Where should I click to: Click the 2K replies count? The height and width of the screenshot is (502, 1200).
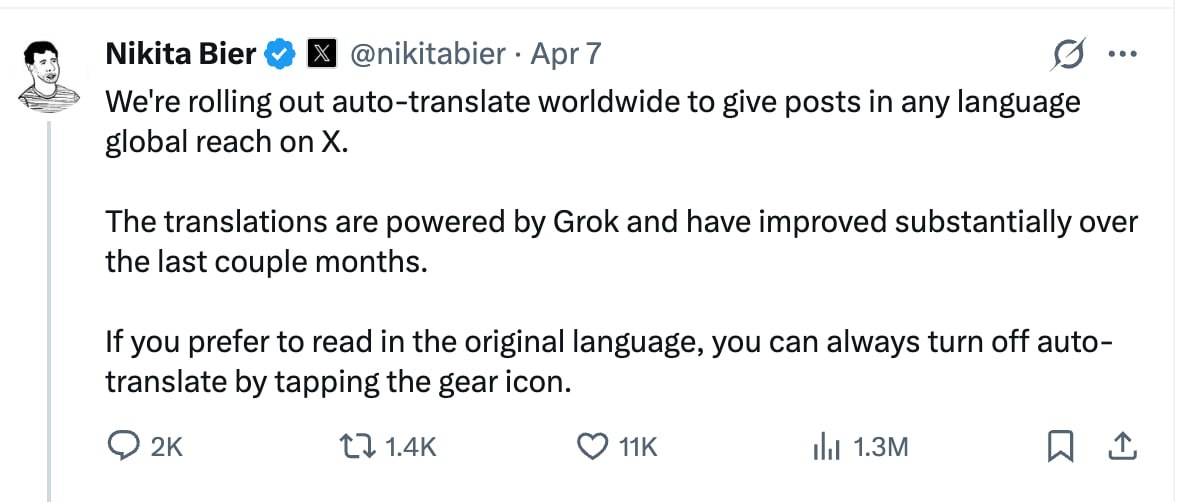pyautogui.click(x=166, y=447)
